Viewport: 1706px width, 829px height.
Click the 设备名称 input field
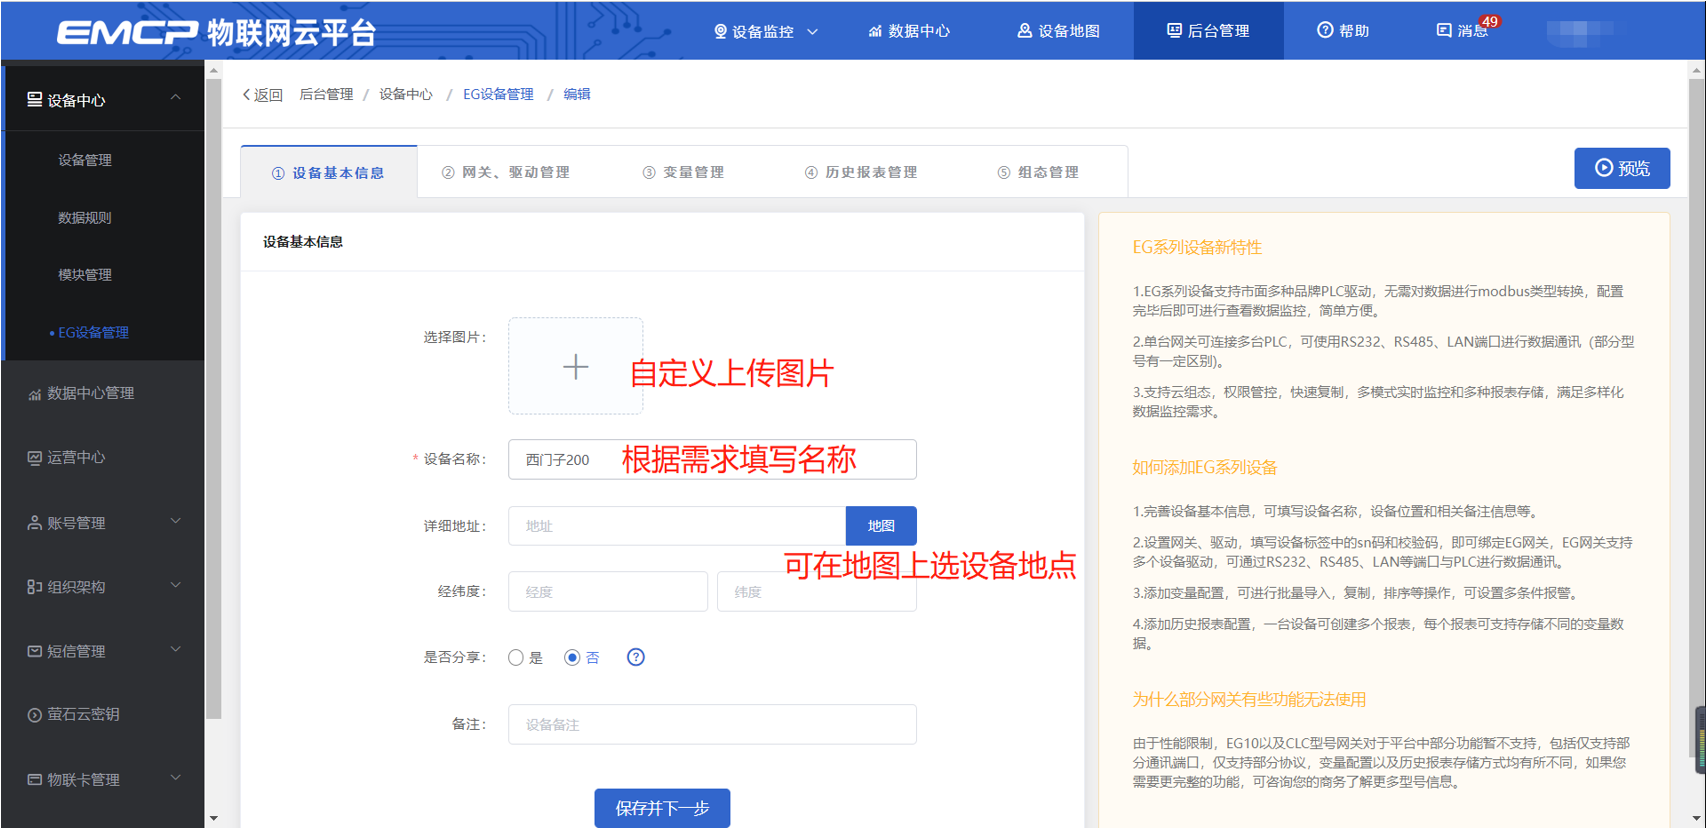[x=712, y=459]
